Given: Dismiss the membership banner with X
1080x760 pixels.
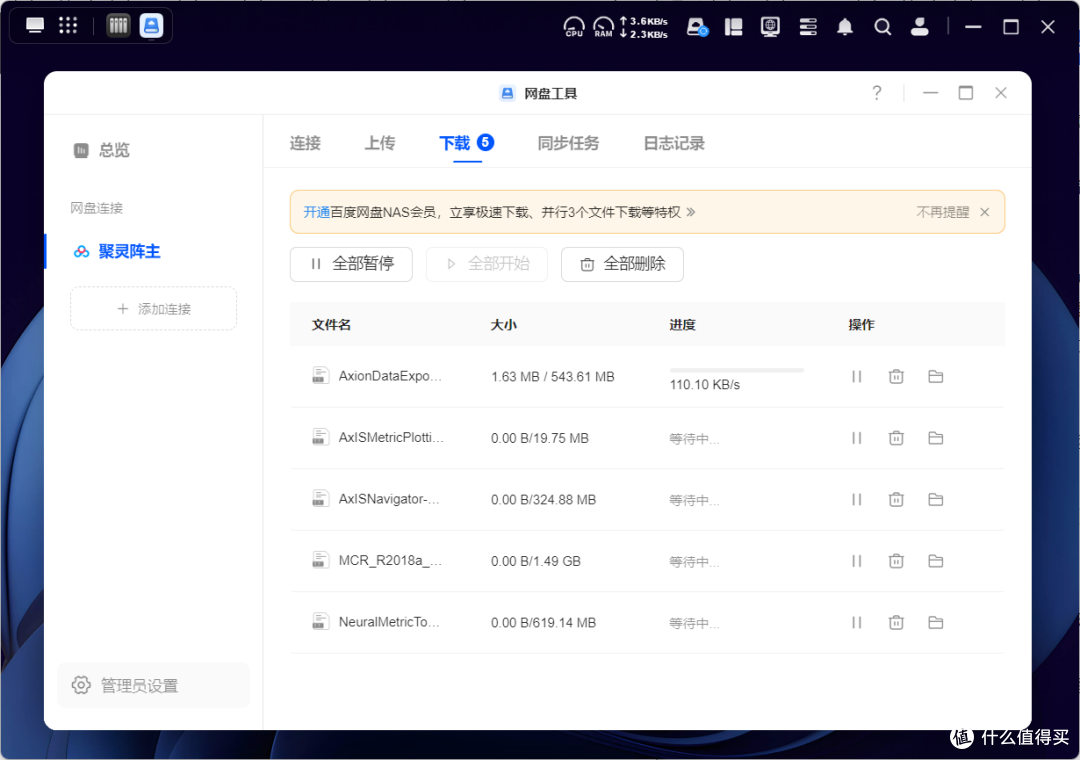Looking at the screenshot, I should pos(985,212).
